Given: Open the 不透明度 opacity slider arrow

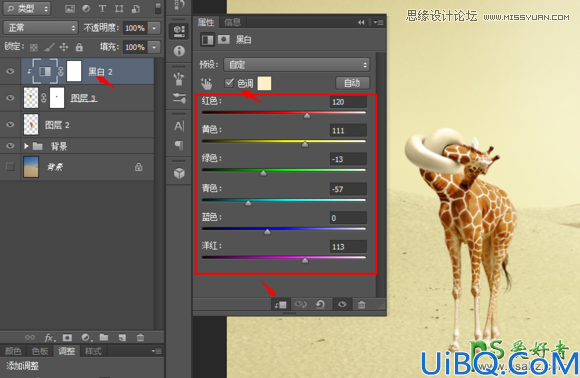Looking at the screenshot, I should [x=154, y=28].
